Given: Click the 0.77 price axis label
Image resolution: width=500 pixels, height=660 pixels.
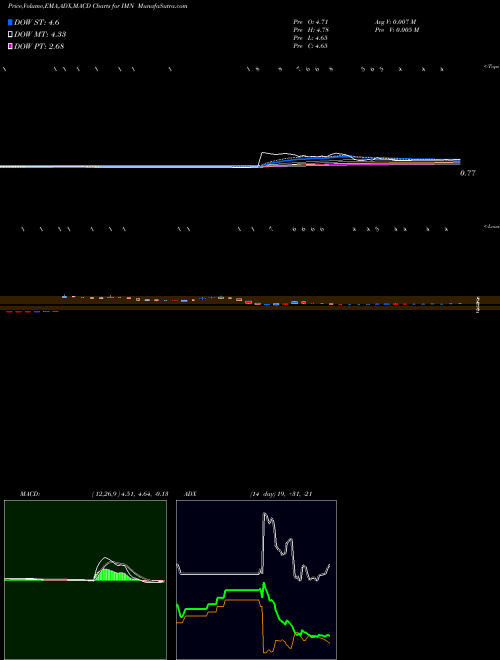Looking at the screenshot, I should (468, 173).
